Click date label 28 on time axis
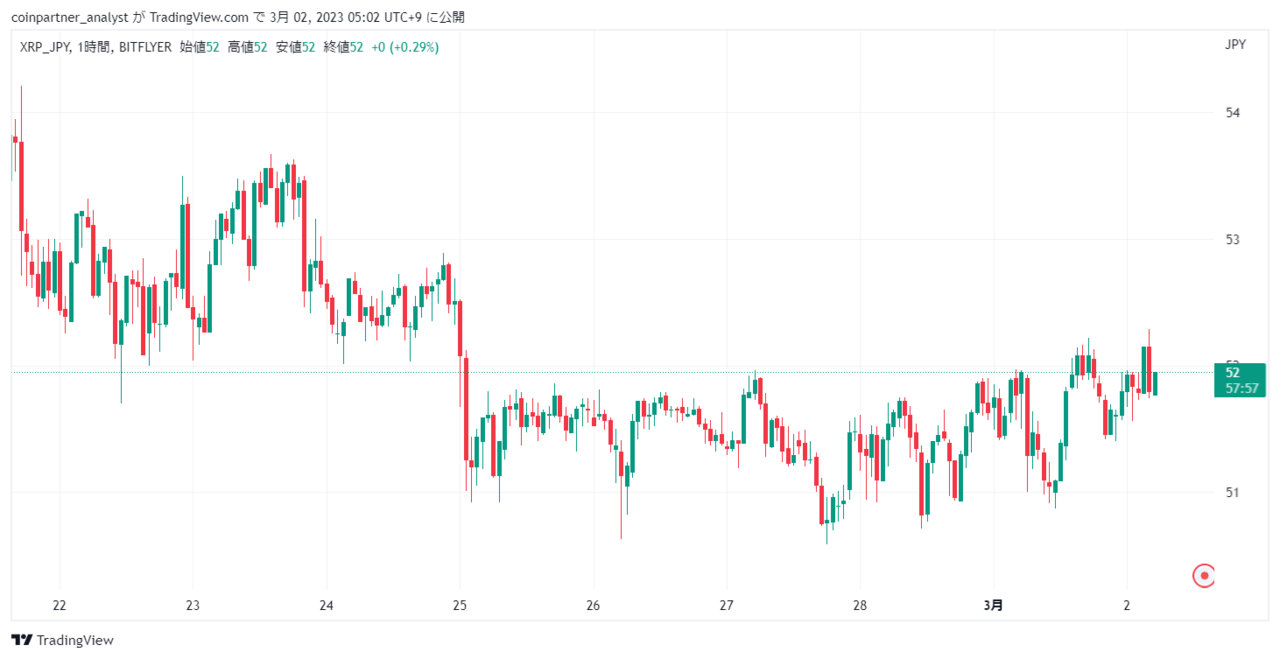The width and height of the screenshot is (1280, 659). pyautogui.click(x=860, y=605)
